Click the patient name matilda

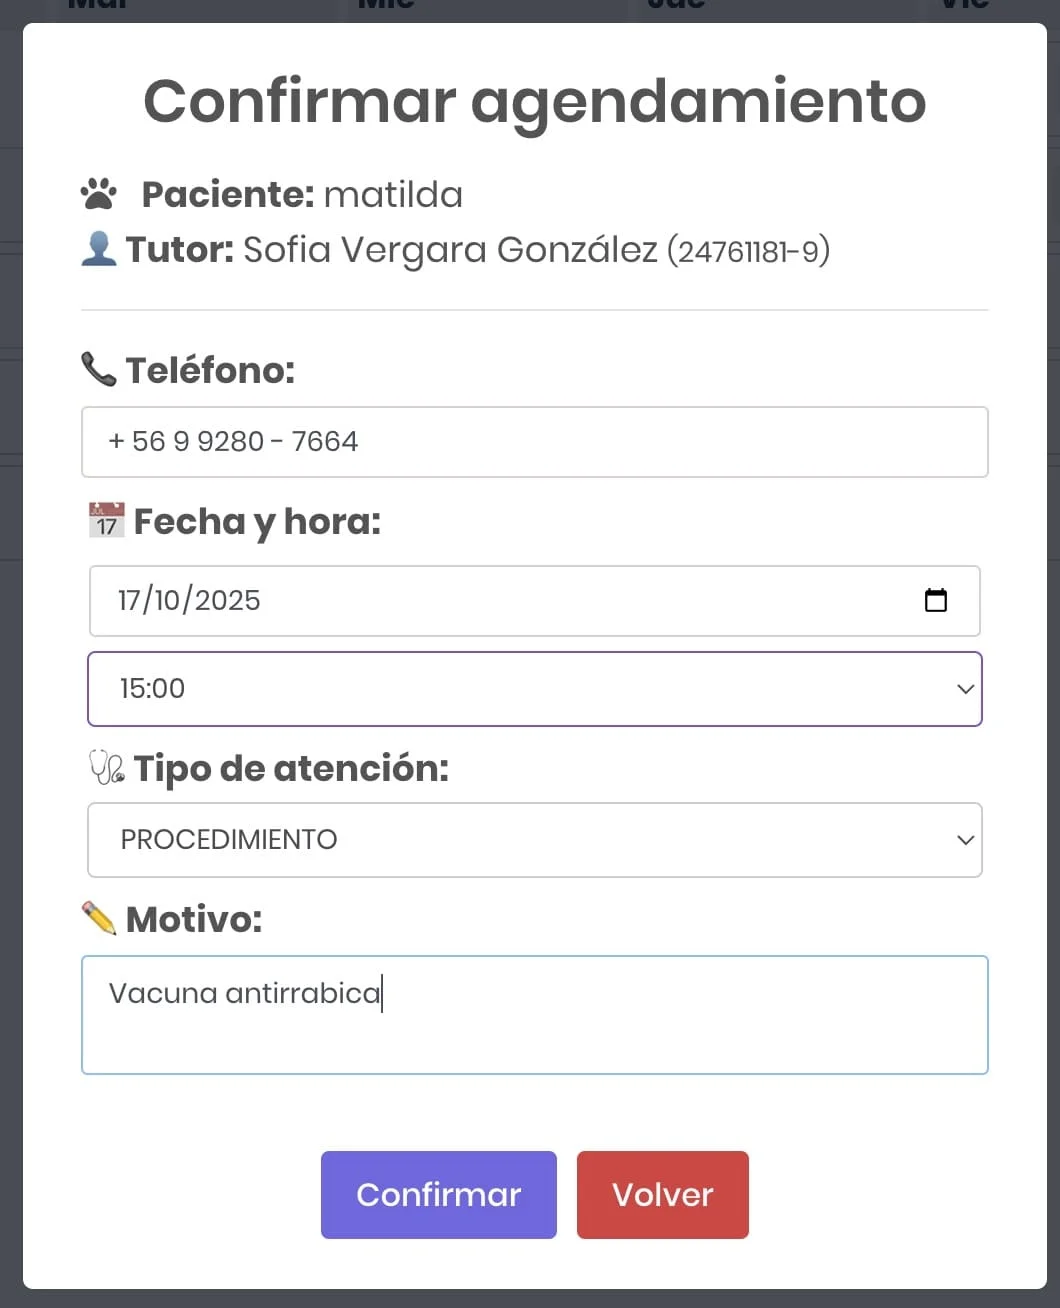[x=393, y=193]
